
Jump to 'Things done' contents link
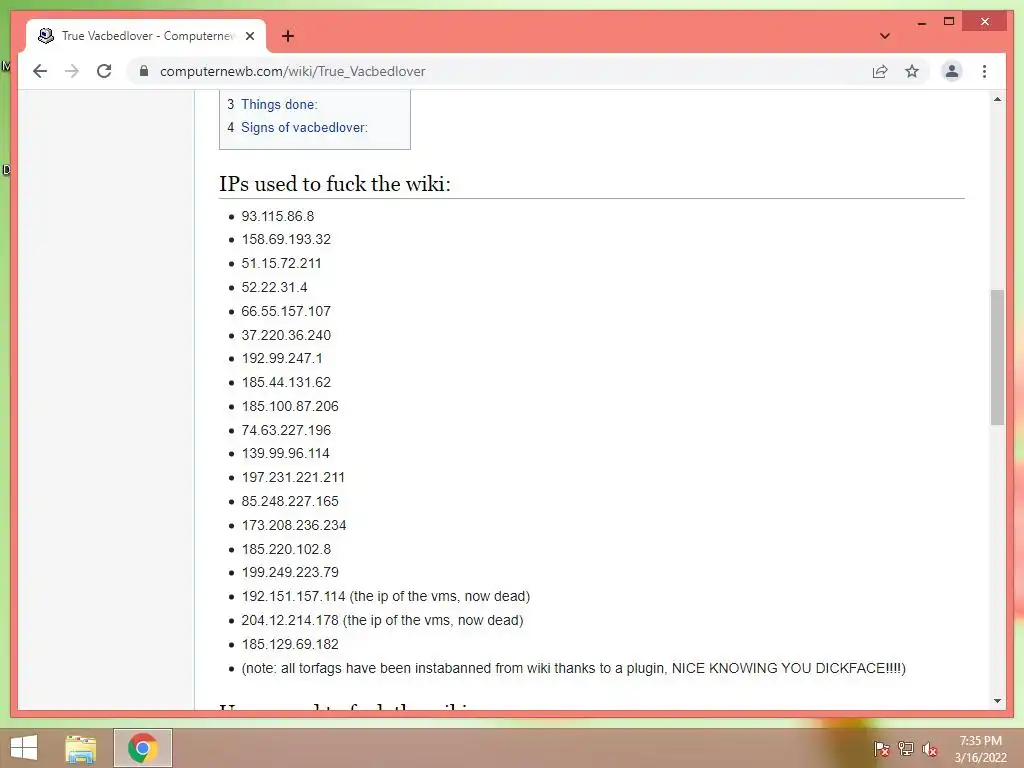point(279,104)
